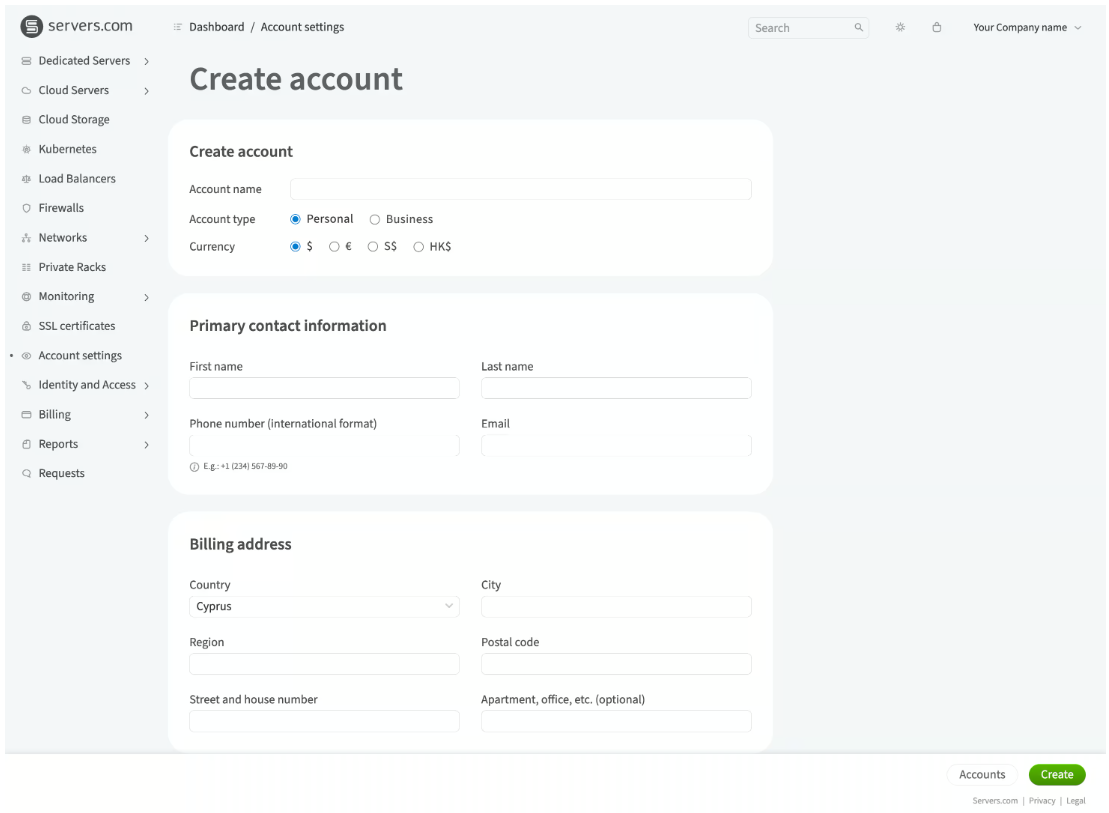The width and height of the screenshot is (1109, 813).
Task: Click the SSL certificates lock icon
Action: (x=26, y=326)
